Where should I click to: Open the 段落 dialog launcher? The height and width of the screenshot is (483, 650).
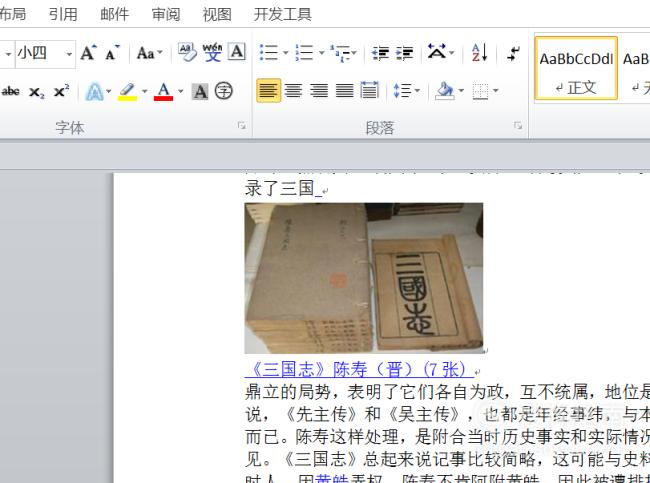pyautogui.click(x=517, y=125)
